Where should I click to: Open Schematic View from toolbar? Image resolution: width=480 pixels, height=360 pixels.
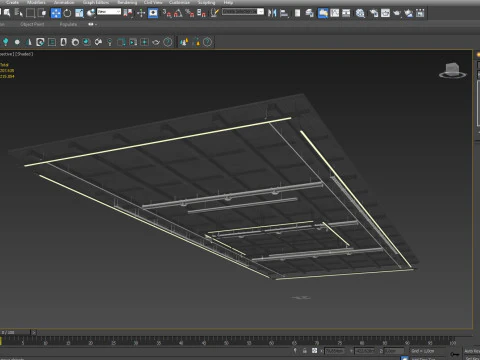click(346, 13)
